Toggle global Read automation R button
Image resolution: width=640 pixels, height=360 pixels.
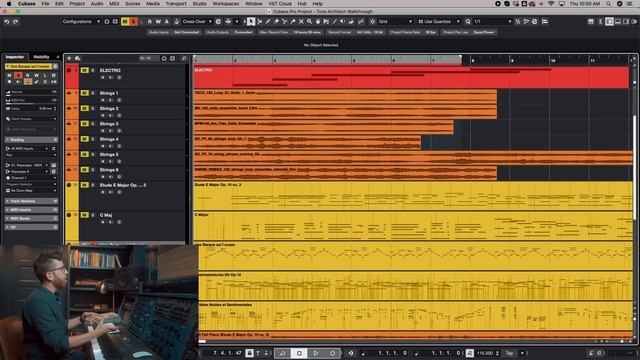tap(150, 21)
